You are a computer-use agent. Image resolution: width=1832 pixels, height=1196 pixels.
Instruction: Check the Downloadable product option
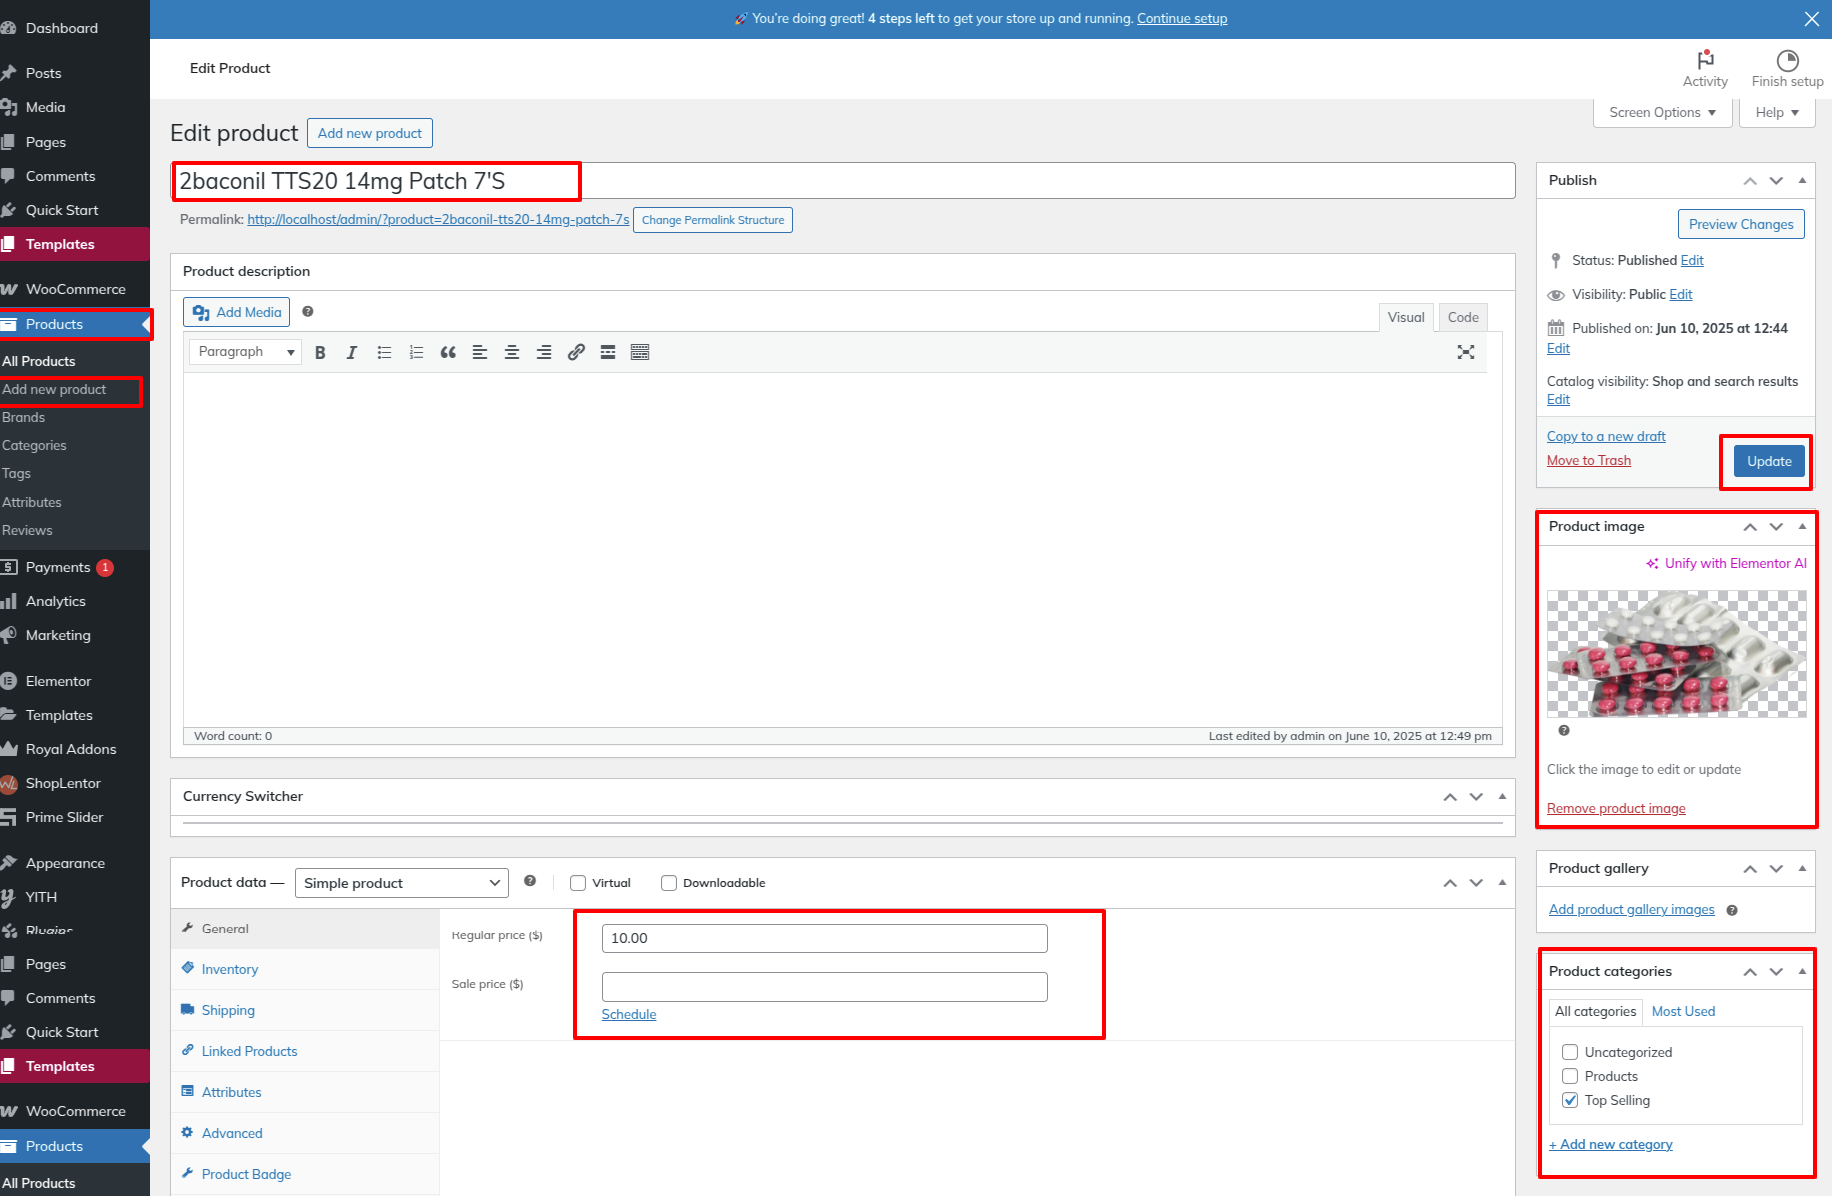[669, 883]
